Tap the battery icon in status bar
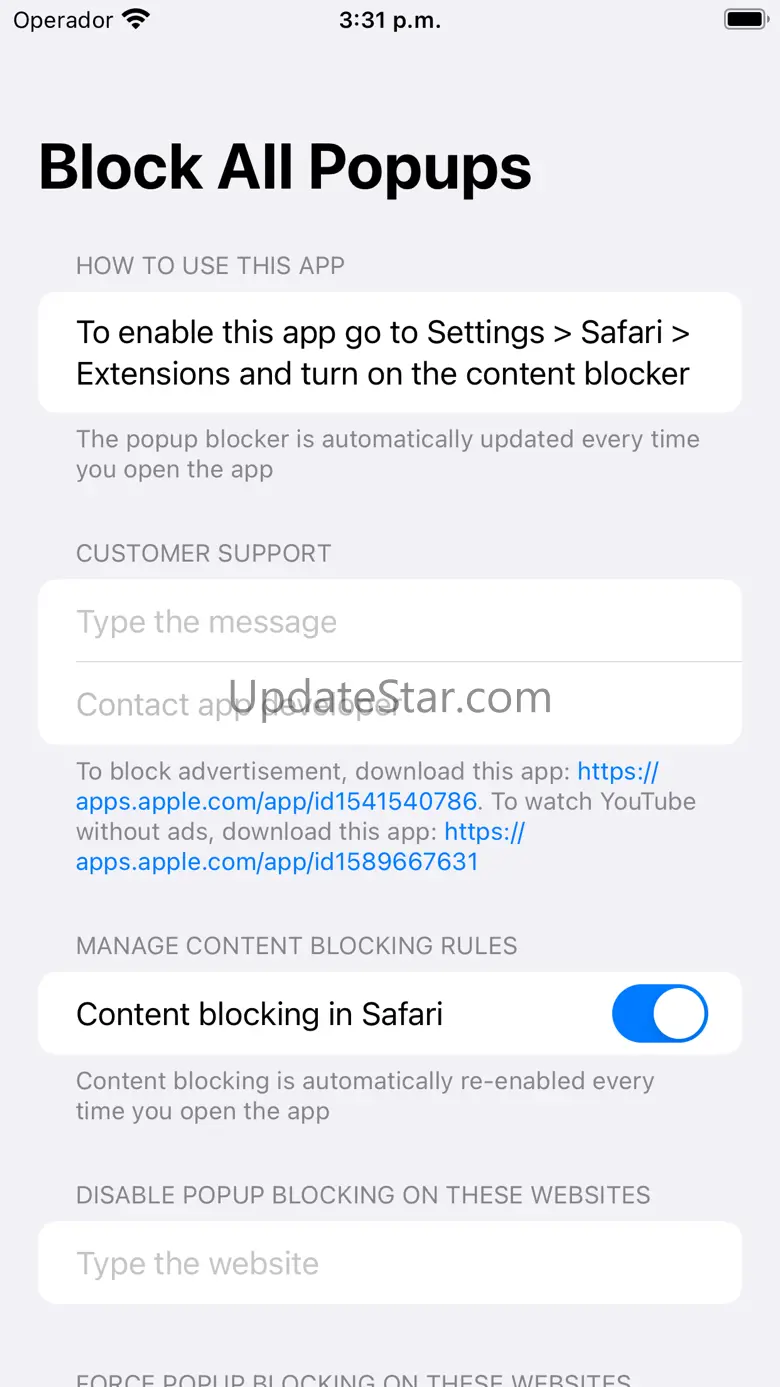The width and height of the screenshot is (780, 1387). coord(745,19)
